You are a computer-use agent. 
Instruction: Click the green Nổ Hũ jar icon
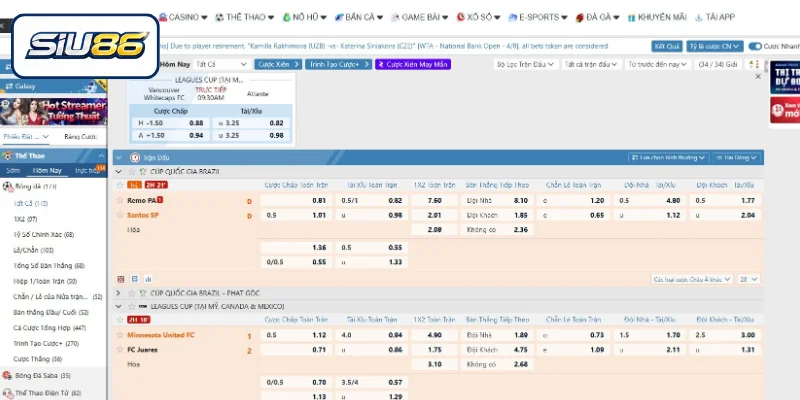click(287, 17)
